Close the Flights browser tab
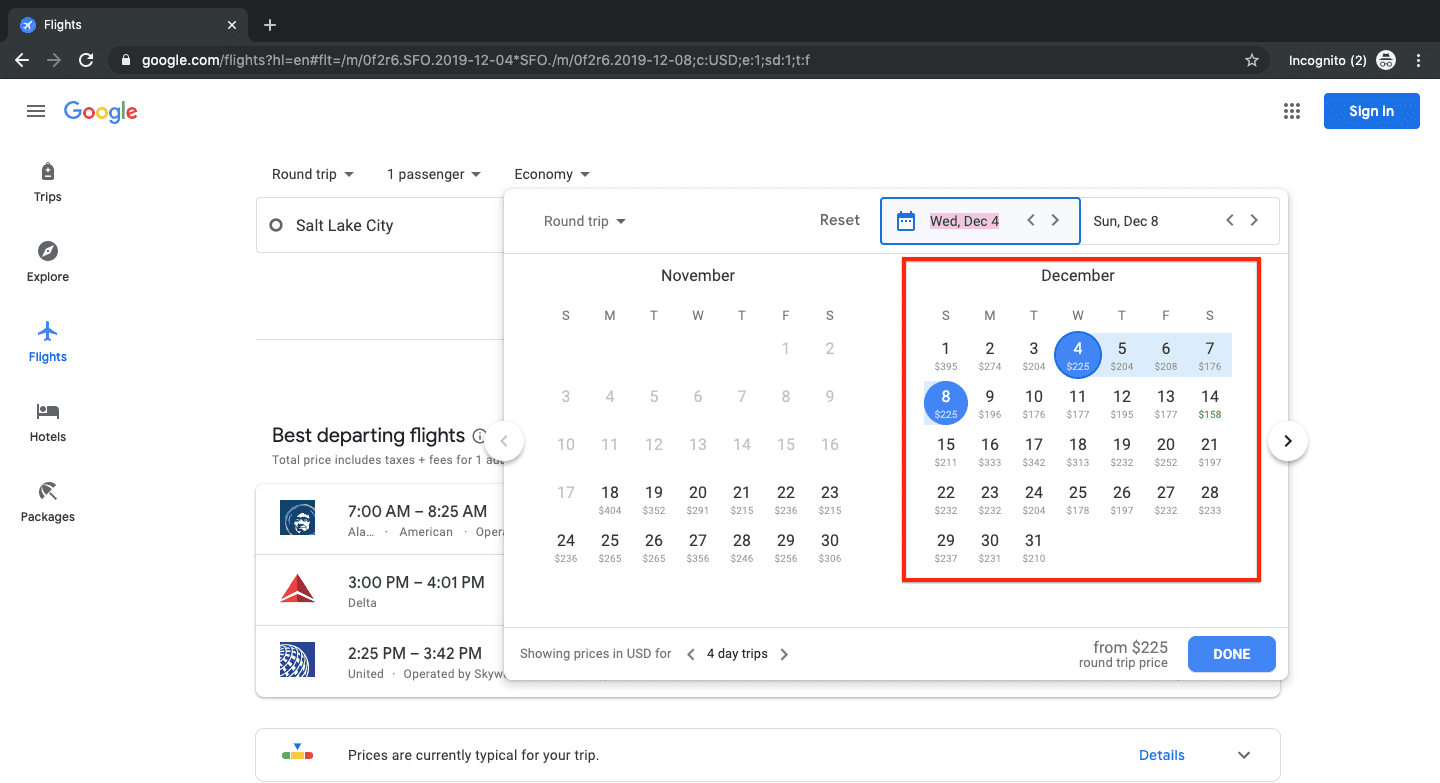 [x=232, y=25]
